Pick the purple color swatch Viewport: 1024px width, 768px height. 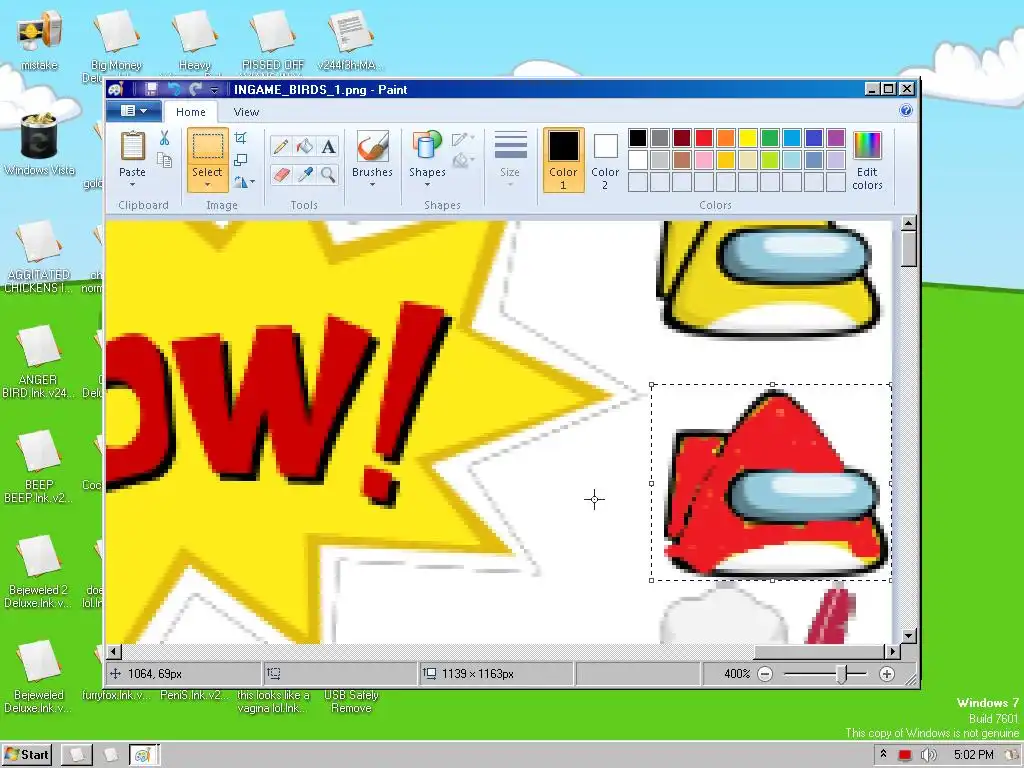(836, 138)
